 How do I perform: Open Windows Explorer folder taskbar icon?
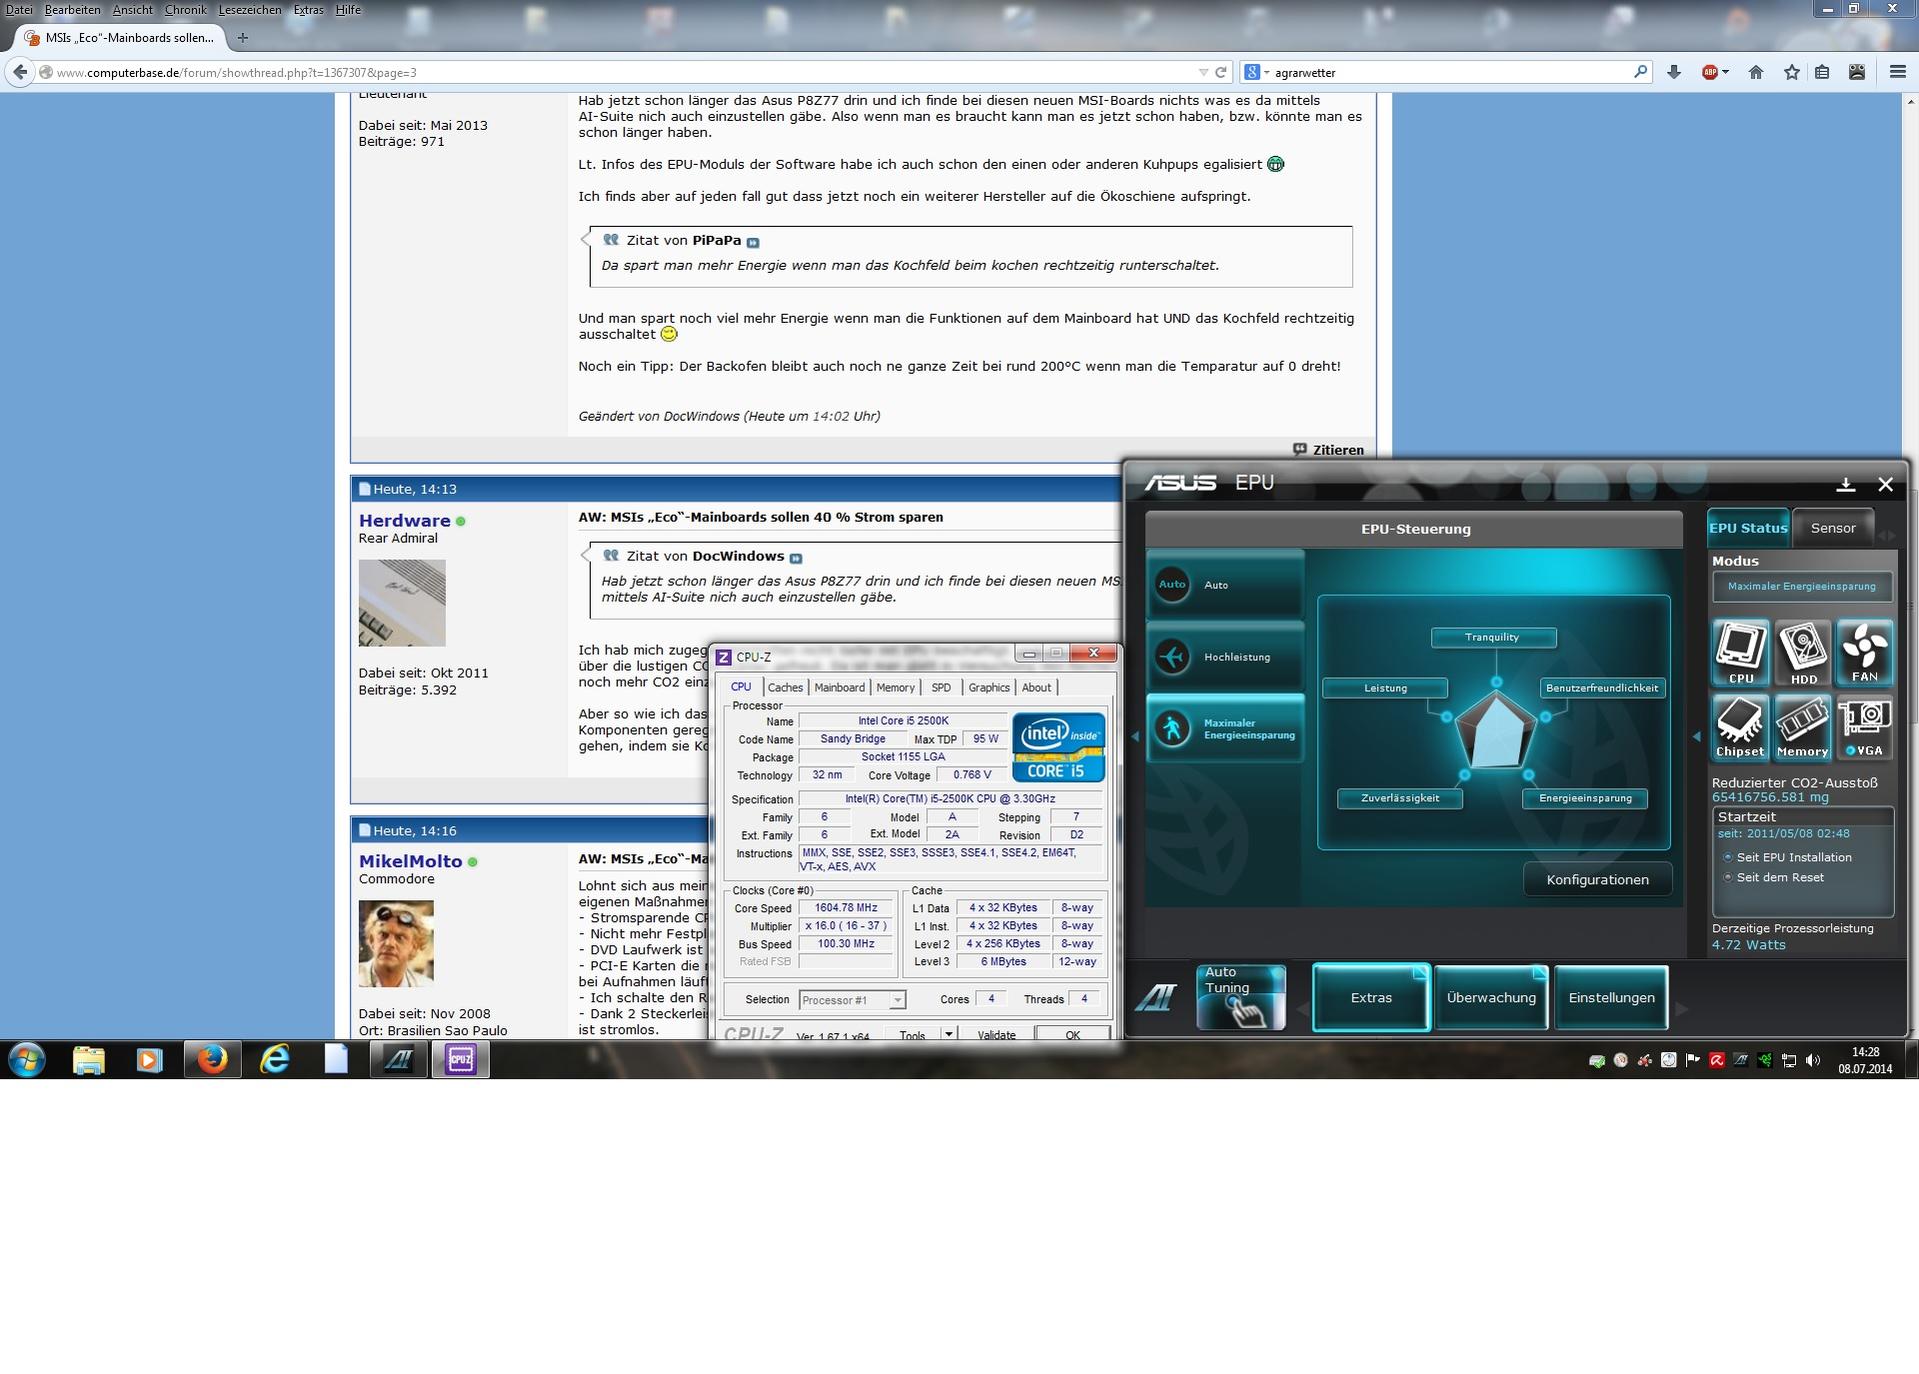point(88,1059)
